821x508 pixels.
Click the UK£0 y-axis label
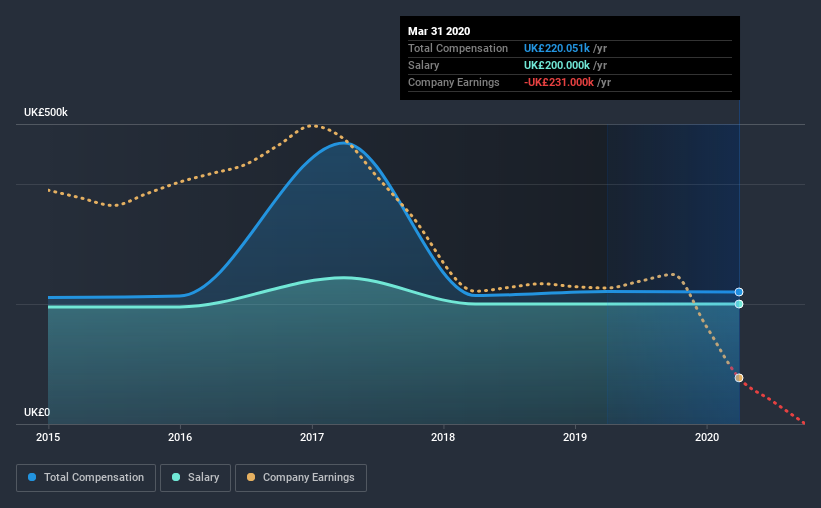coord(37,412)
